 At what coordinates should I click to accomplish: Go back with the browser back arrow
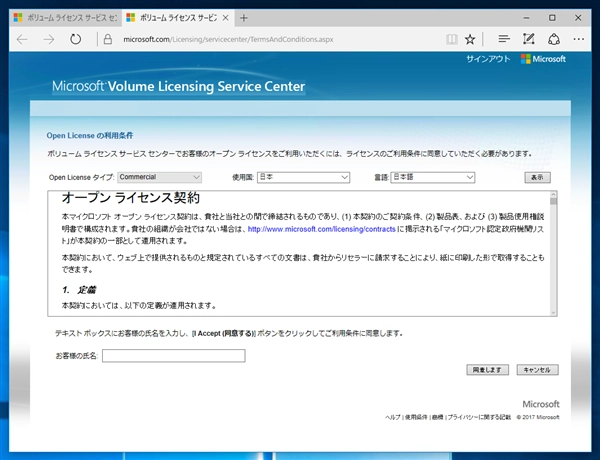(x=22, y=39)
